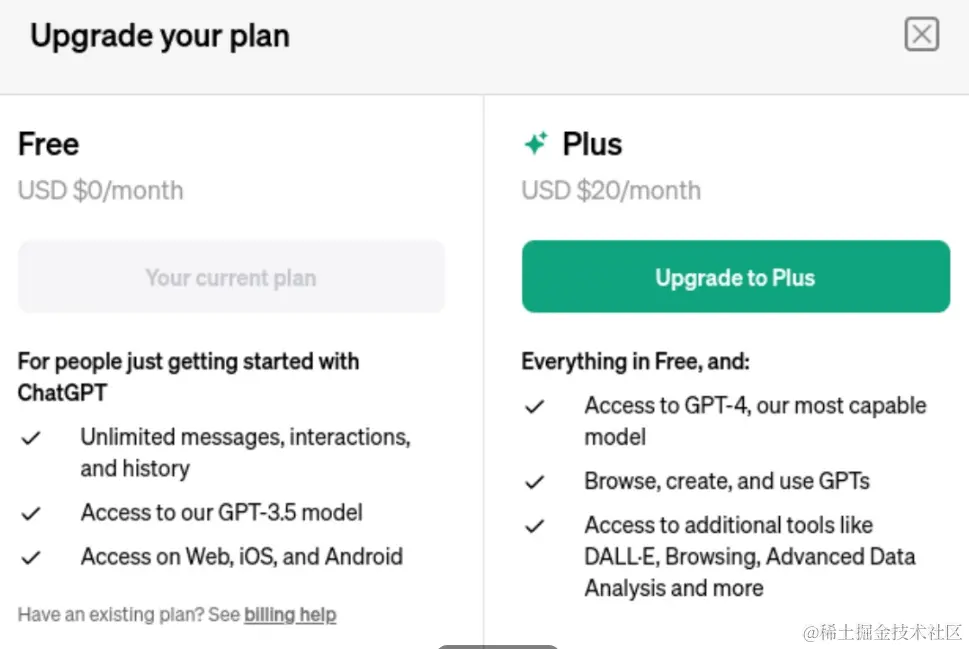Click the USD $0/month price label
This screenshot has height=649, width=969.
point(100,190)
